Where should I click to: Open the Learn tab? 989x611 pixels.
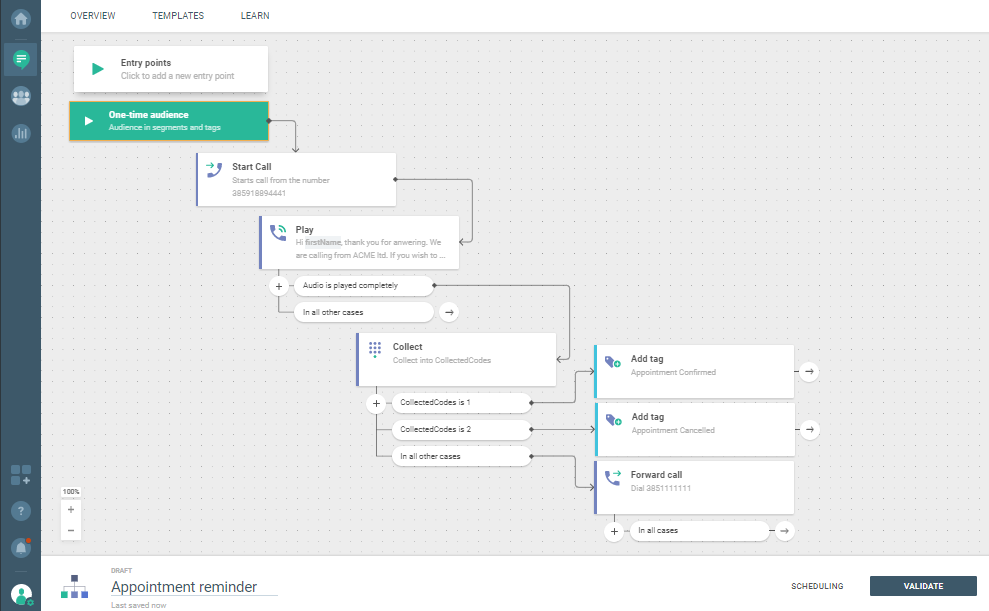255,16
